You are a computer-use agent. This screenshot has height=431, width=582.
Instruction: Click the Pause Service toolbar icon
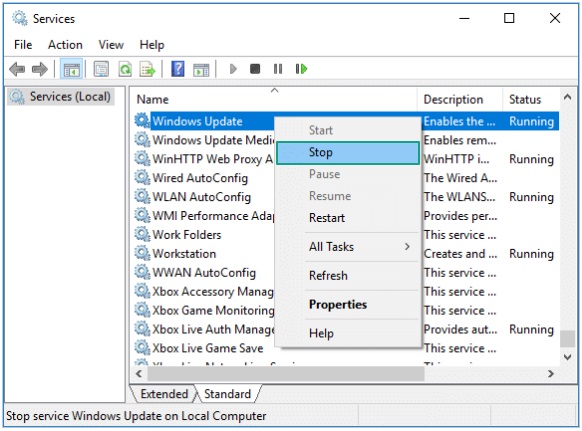(278, 69)
